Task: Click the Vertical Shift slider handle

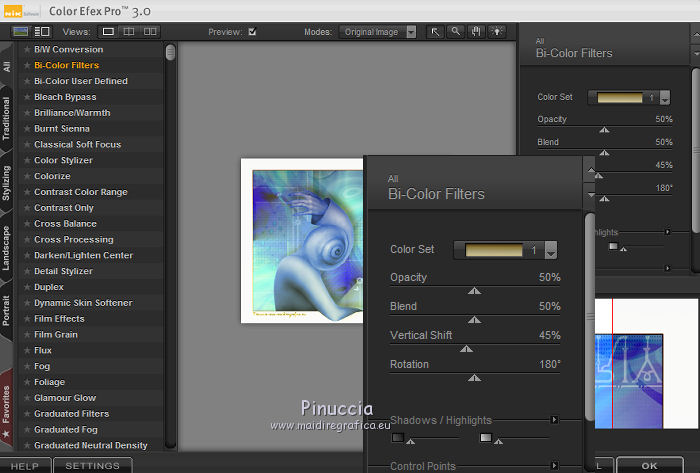Action: (465, 349)
